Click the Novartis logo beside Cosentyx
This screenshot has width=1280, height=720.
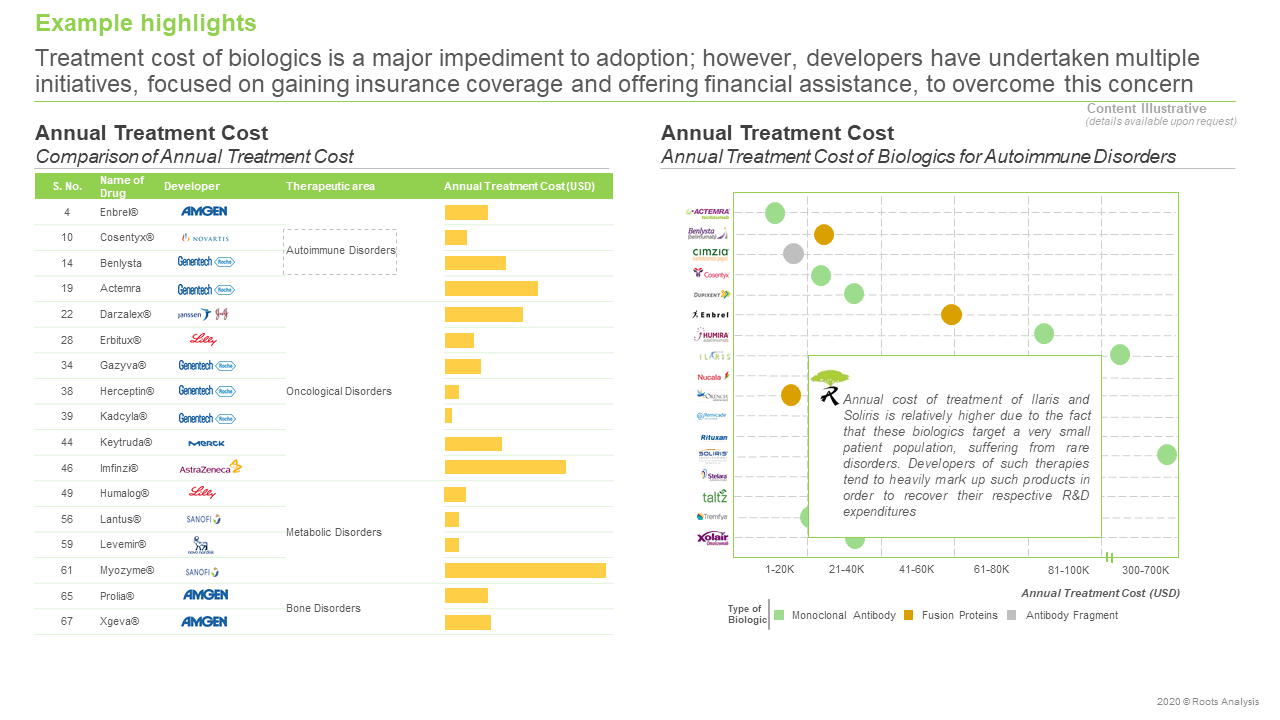tap(205, 237)
